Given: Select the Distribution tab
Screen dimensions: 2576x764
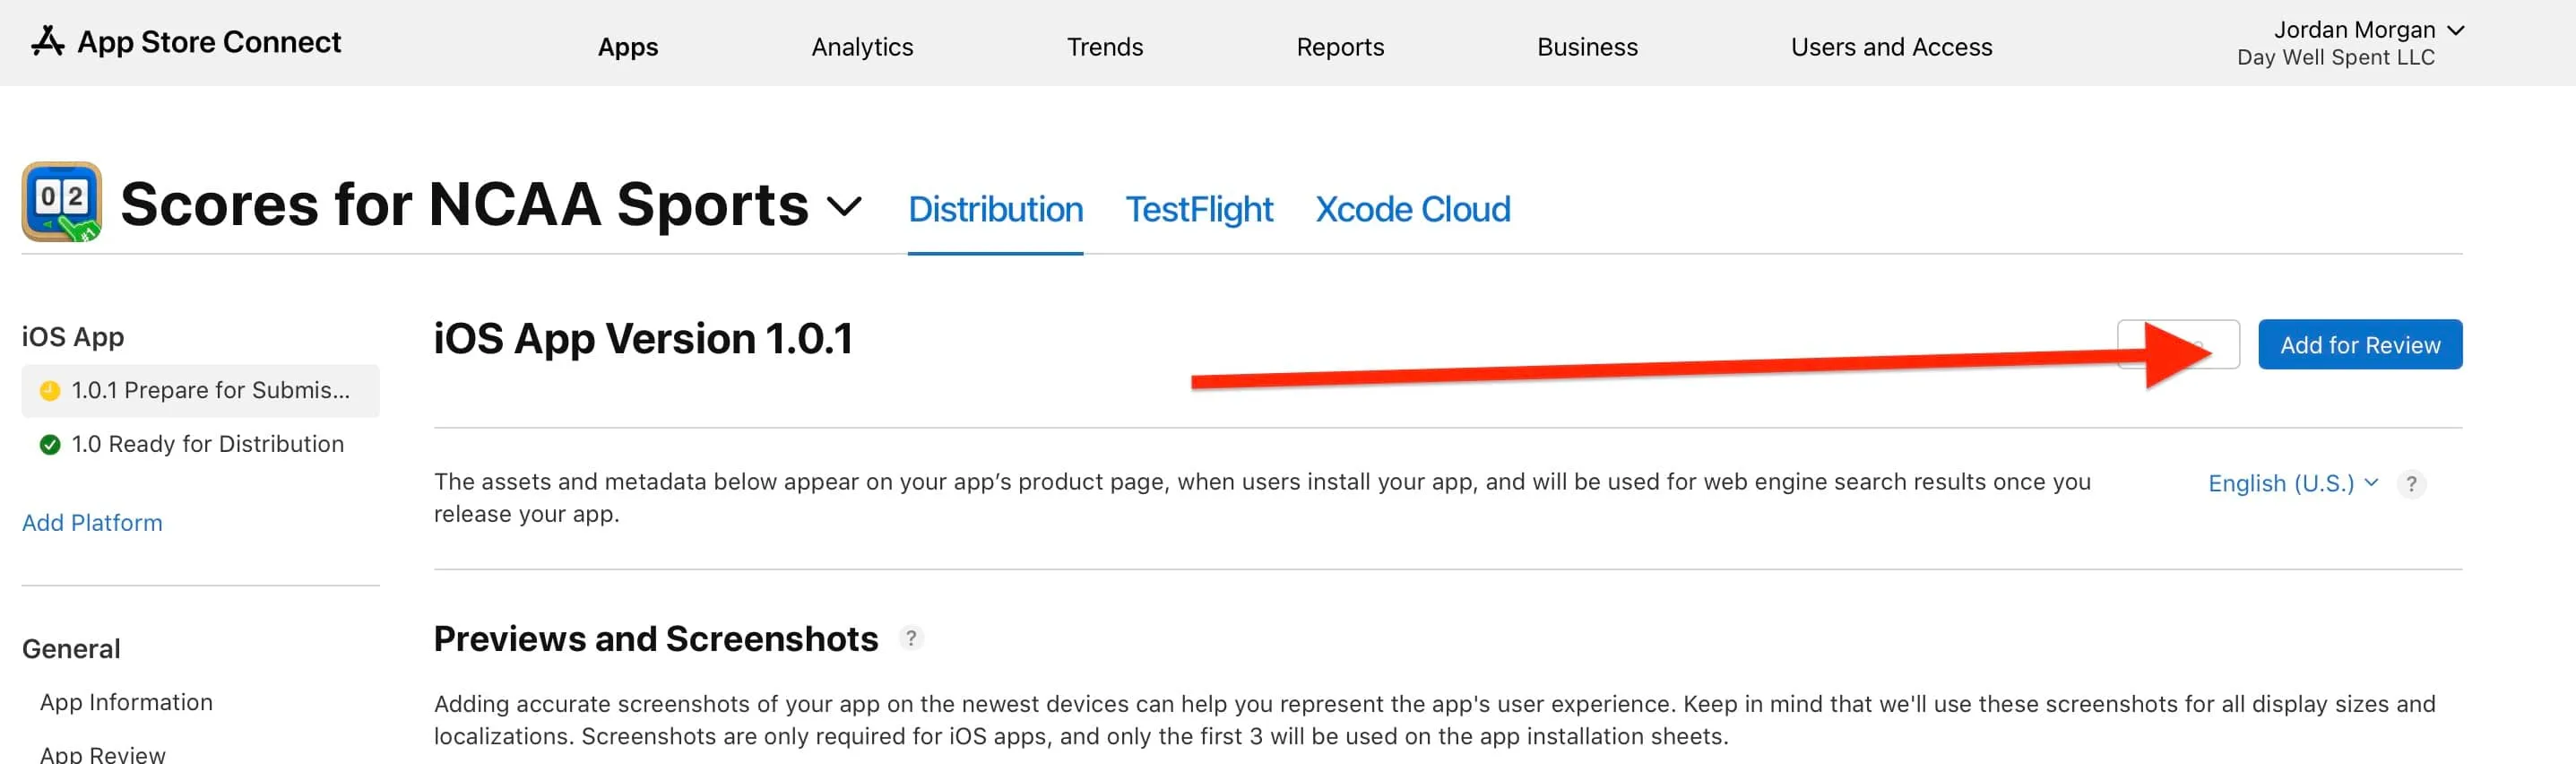Looking at the screenshot, I should [x=995, y=209].
